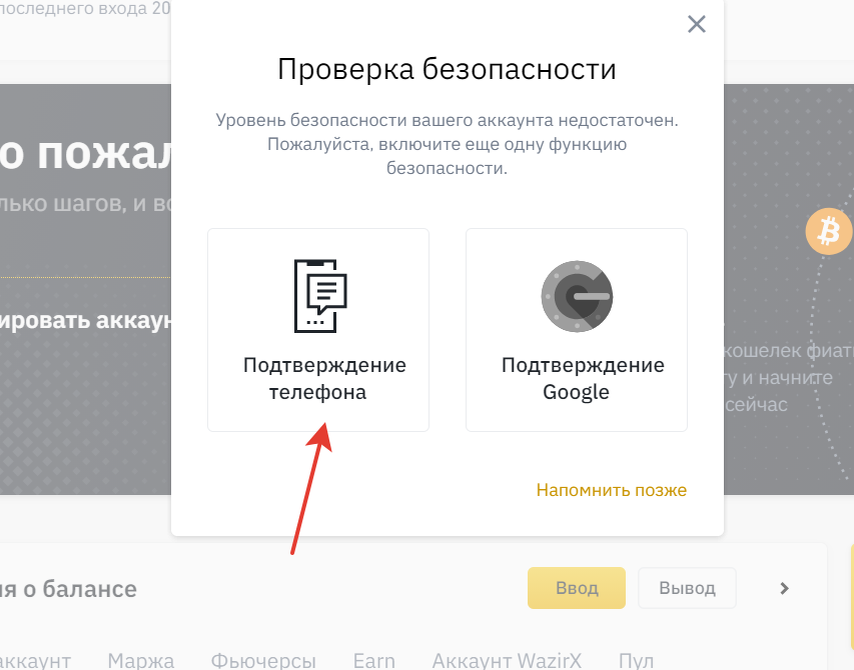This screenshot has height=670, width=854.
Task: Dismiss the security check dialog
Action: point(697,24)
